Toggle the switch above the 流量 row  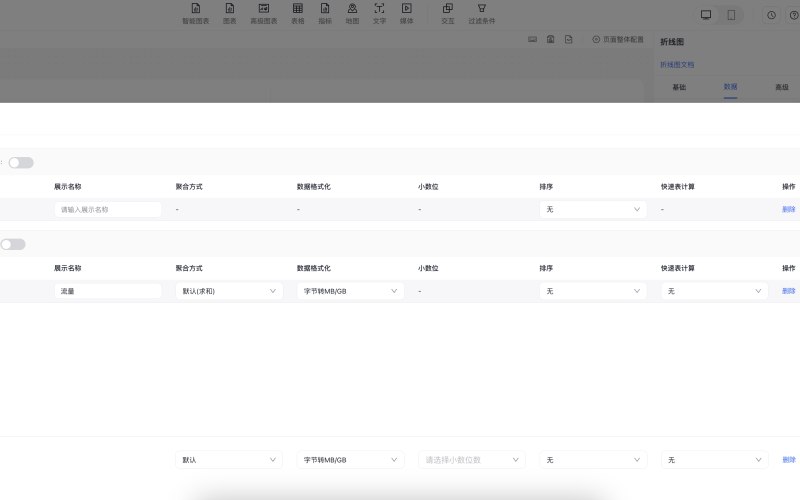pyautogui.click(x=13, y=244)
